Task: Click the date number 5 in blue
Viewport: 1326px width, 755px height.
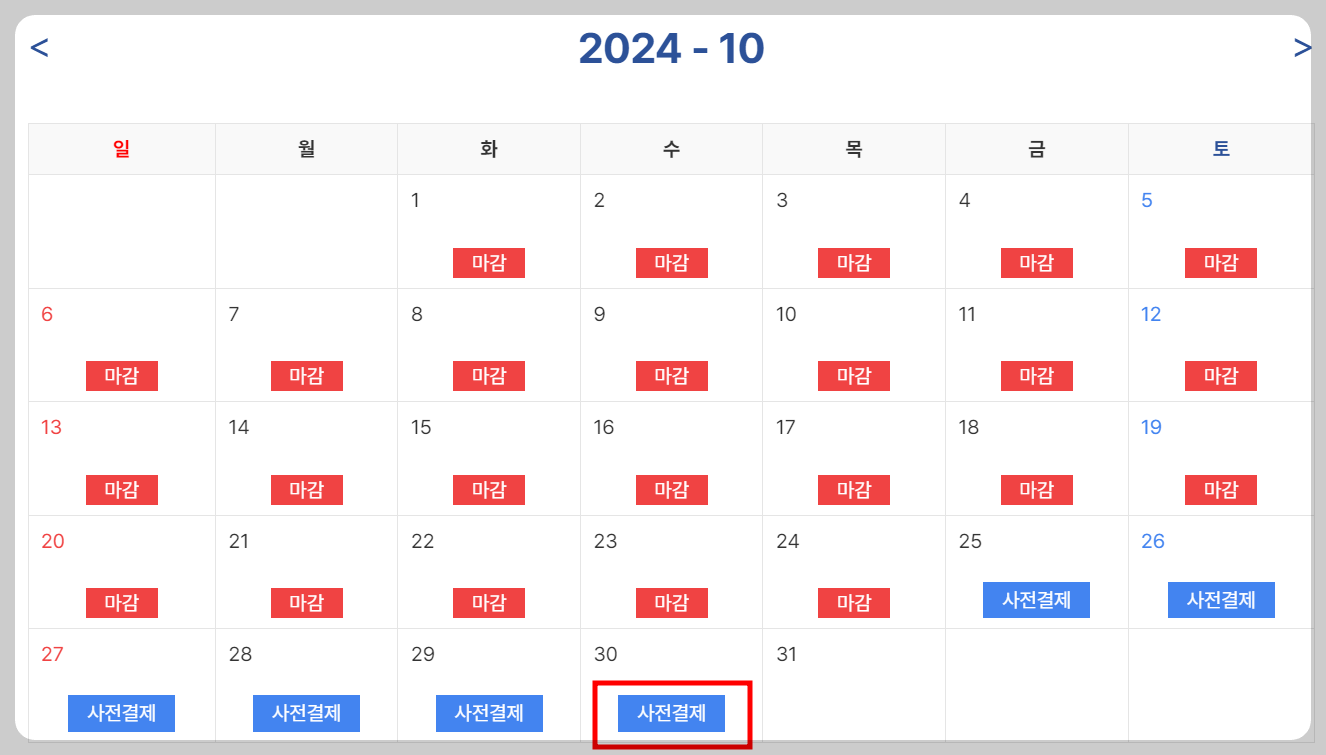Action: click(1148, 199)
